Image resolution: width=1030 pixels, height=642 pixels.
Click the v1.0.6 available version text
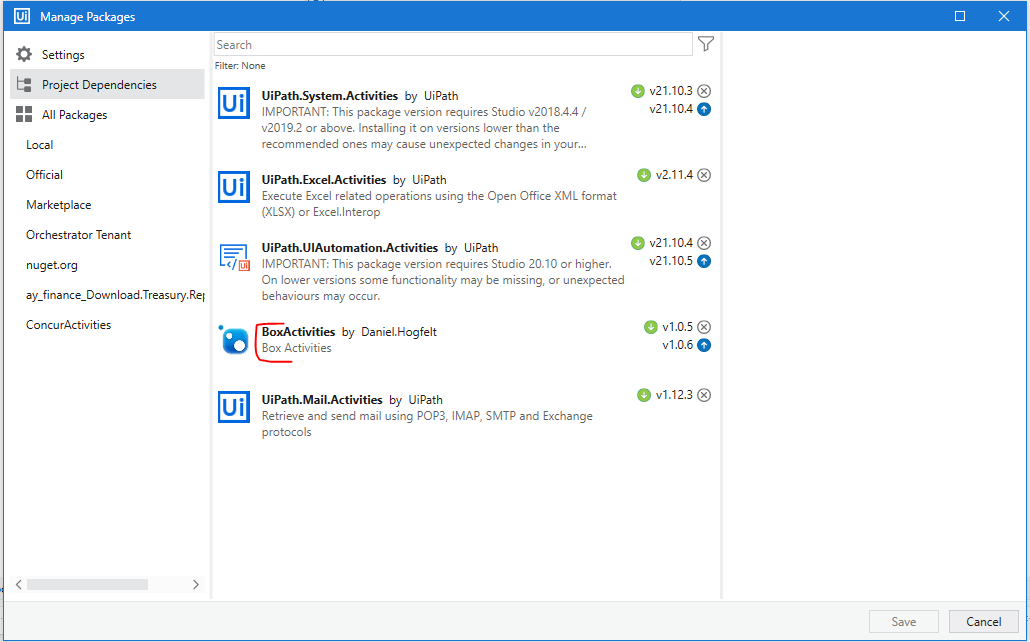click(677, 345)
